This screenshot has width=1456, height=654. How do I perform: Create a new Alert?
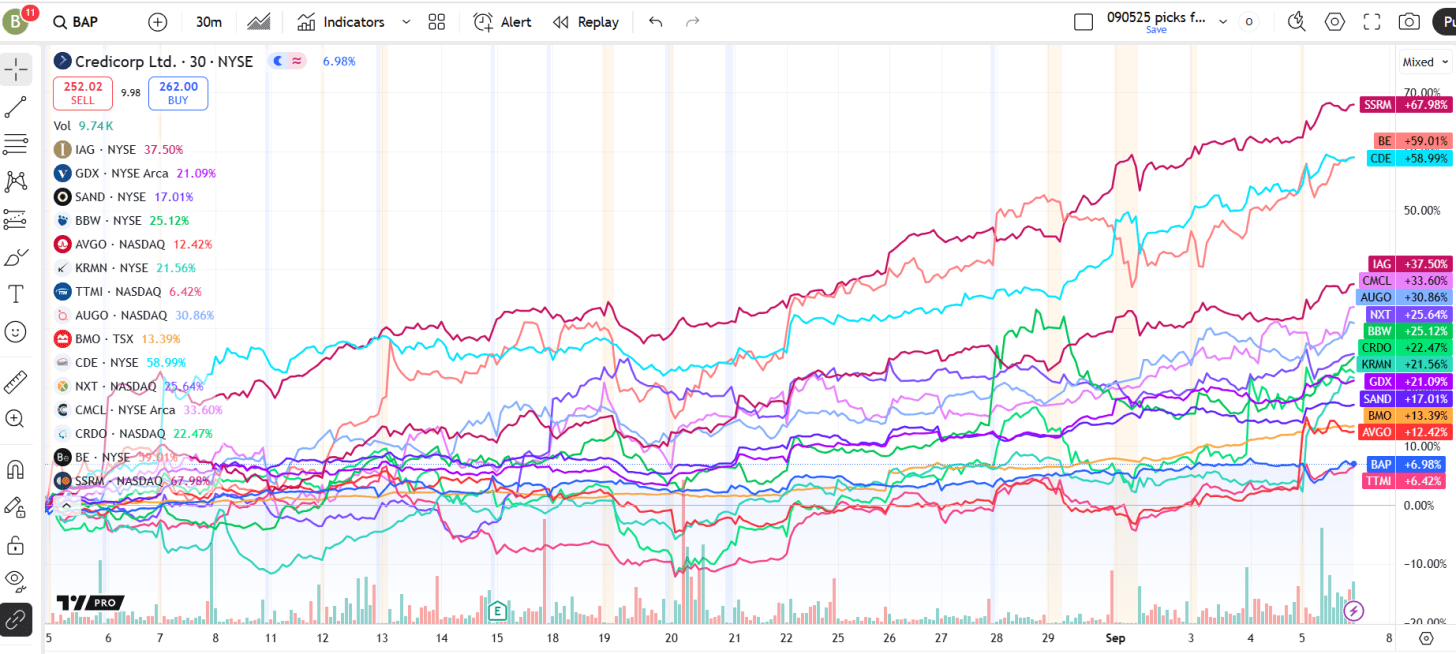pyautogui.click(x=503, y=22)
